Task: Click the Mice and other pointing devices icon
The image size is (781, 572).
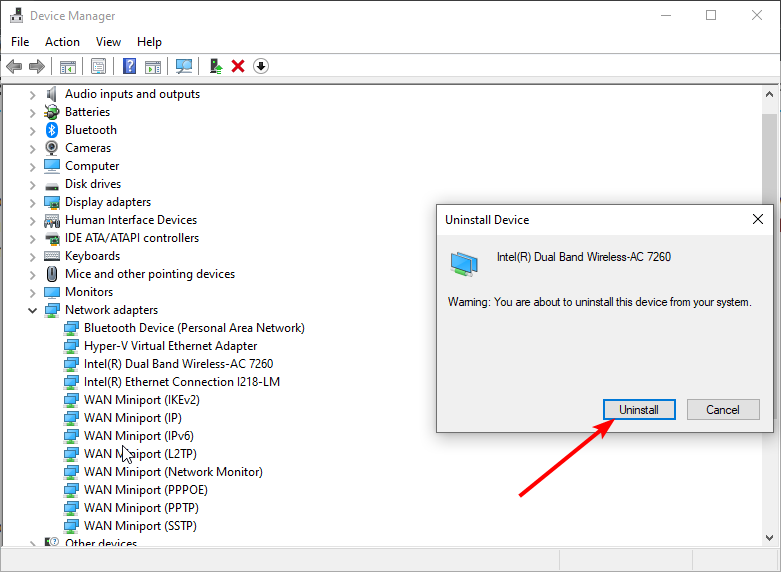Action: pos(52,274)
